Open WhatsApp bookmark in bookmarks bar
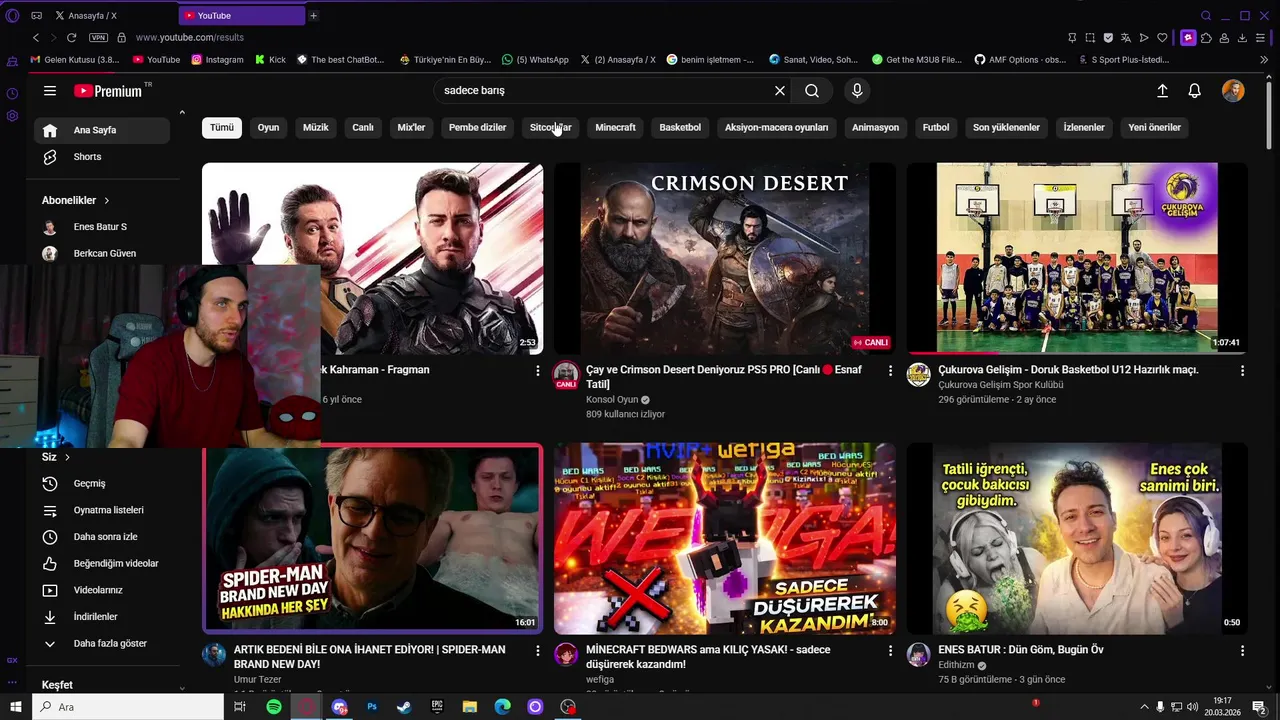The image size is (1280, 720). point(535,59)
